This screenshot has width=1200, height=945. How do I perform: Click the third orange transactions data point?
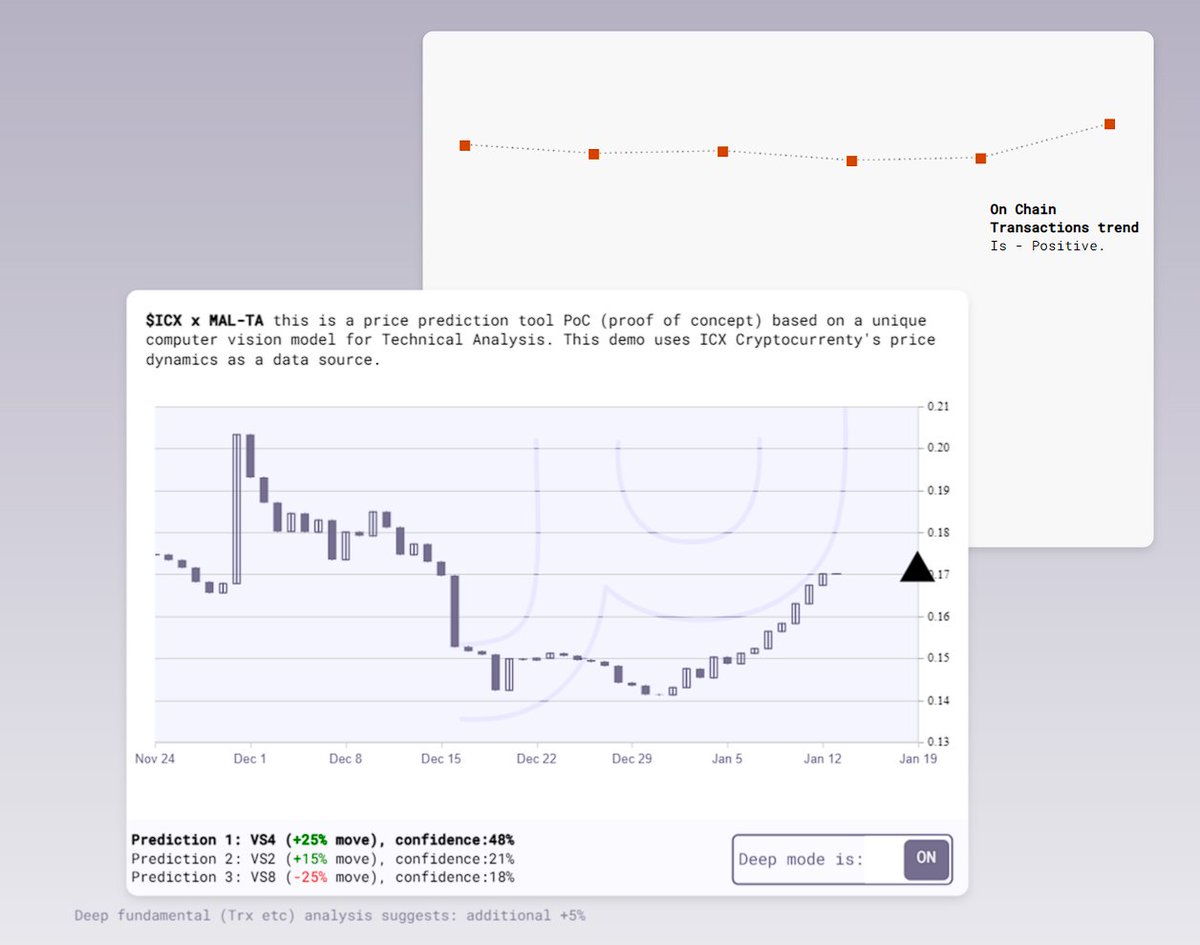[x=723, y=151]
